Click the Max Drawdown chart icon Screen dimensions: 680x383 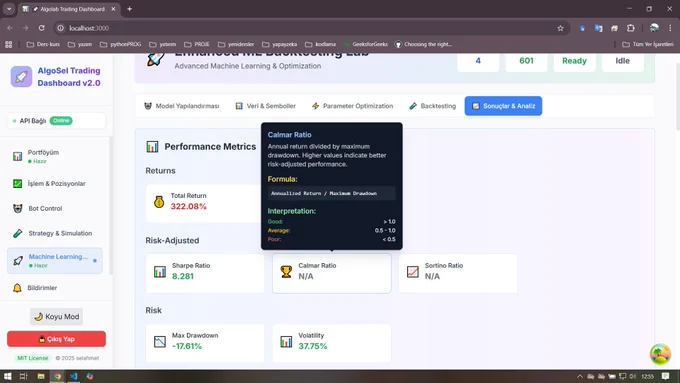pos(160,342)
